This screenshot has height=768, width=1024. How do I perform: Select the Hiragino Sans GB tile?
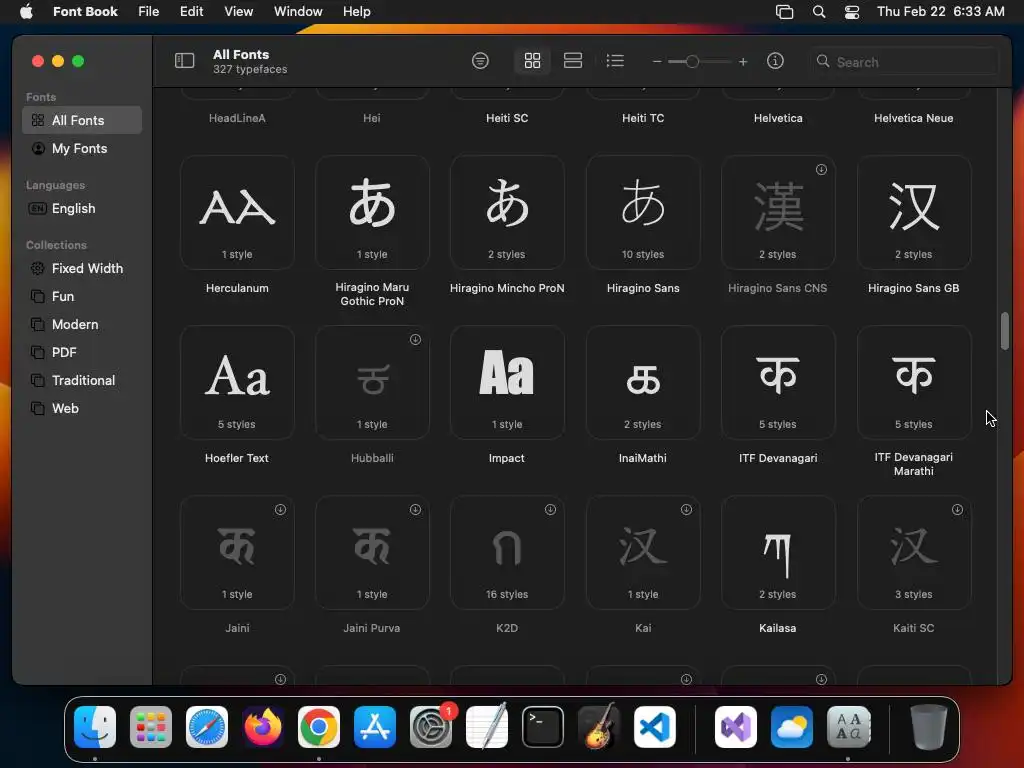point(914,212)
